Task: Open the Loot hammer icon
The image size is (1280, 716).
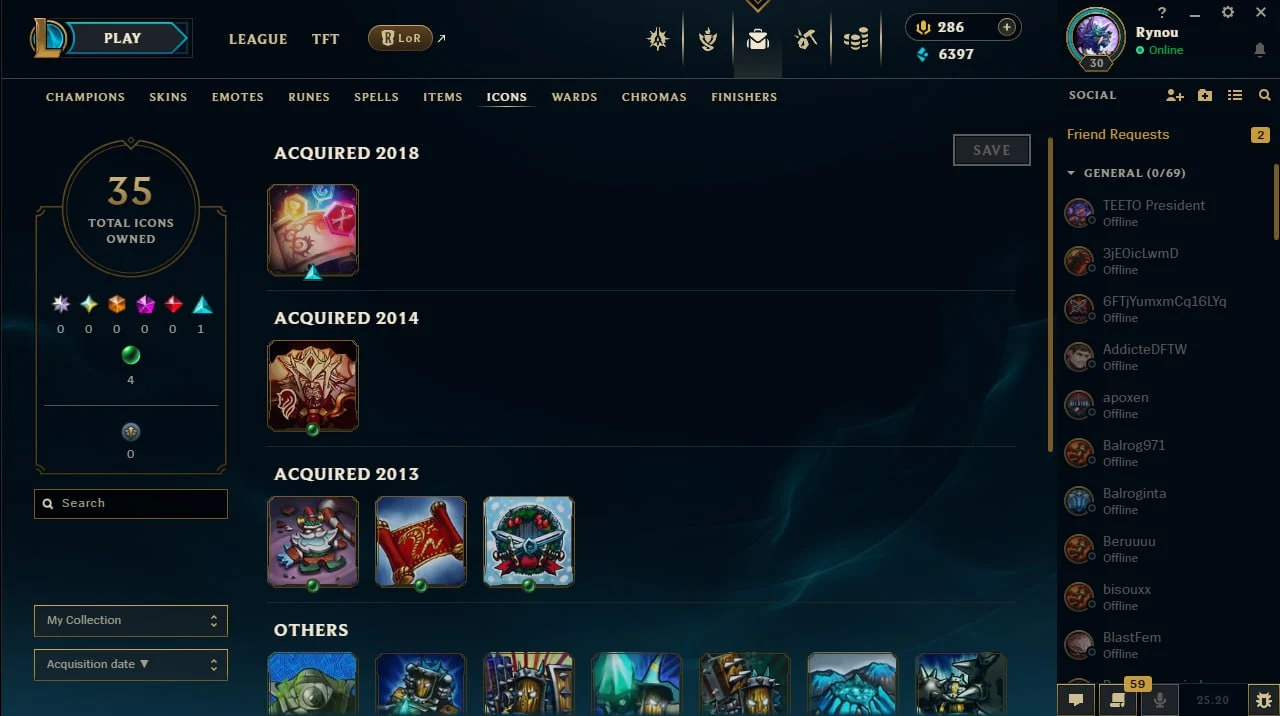Action: [806, 40]
